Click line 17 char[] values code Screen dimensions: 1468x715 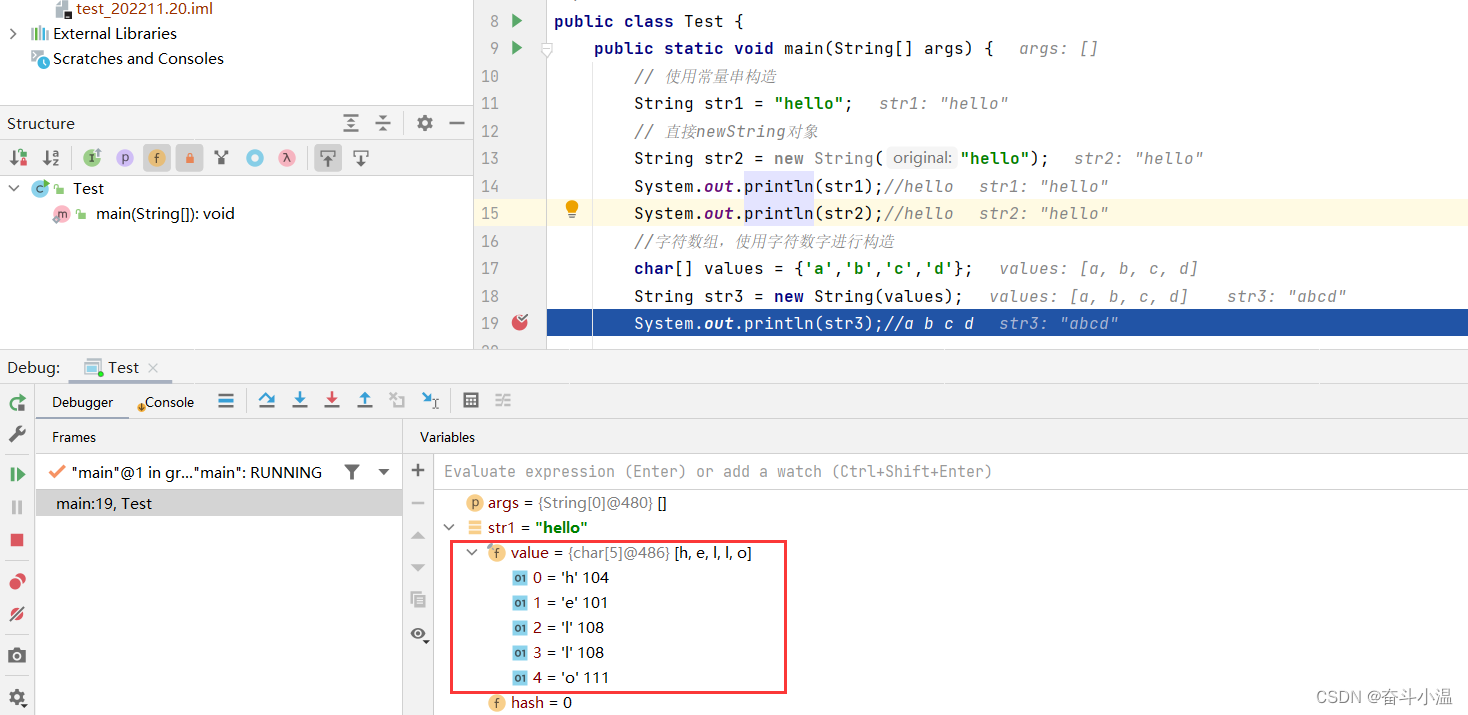[803, 268]
